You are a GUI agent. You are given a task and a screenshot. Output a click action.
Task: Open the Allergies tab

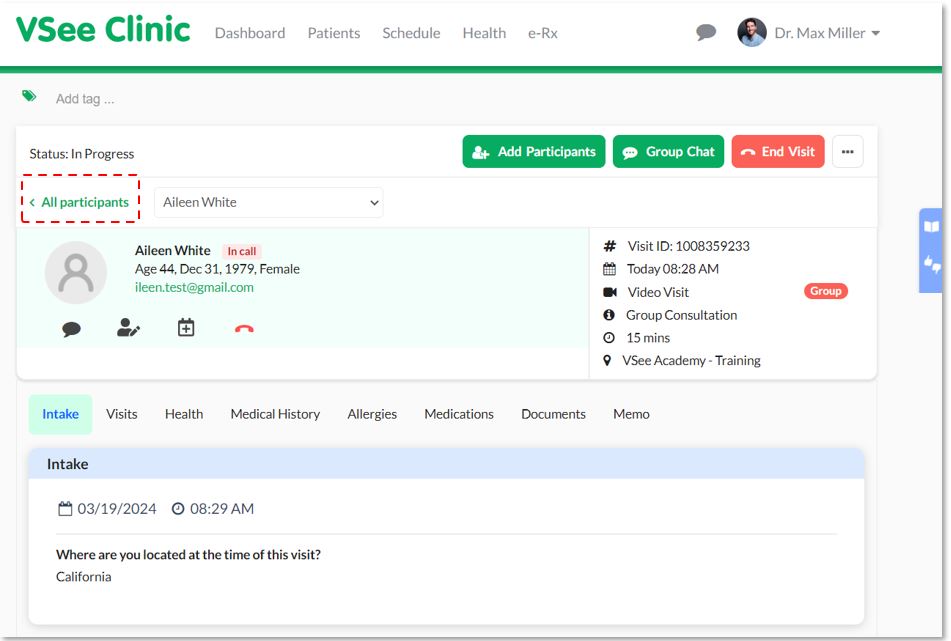(x=372, y=414)
